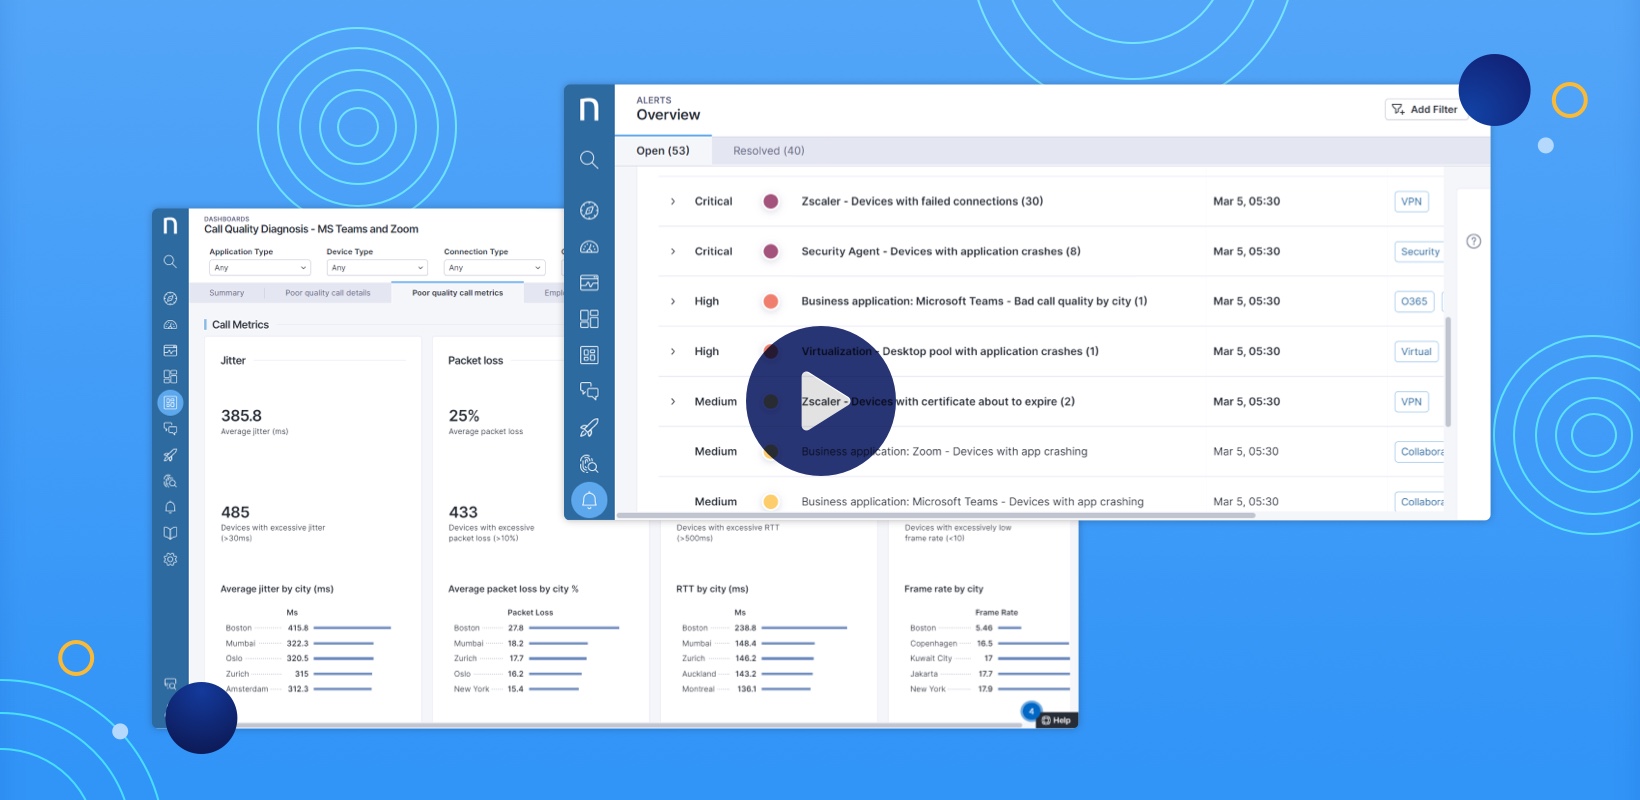Click the yellow severity dot for Medium Teams app crashing
1640x800 pixels.
[x=771, y=502]
